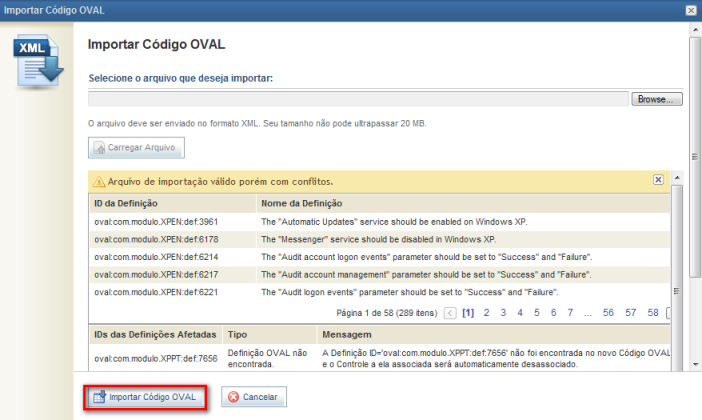
Task: Click the Mensagem column header
Action: pyautogui.click(x=494, y=335)
